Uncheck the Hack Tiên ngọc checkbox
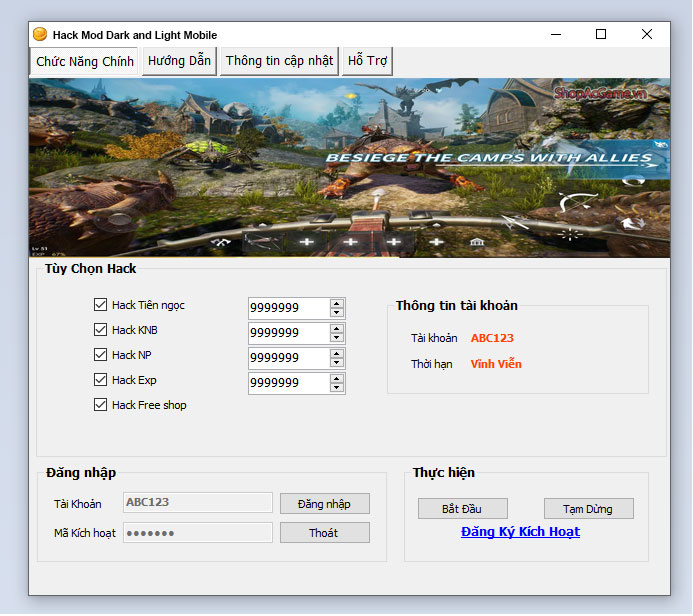 pyautogui.click(x=100, y=305)
